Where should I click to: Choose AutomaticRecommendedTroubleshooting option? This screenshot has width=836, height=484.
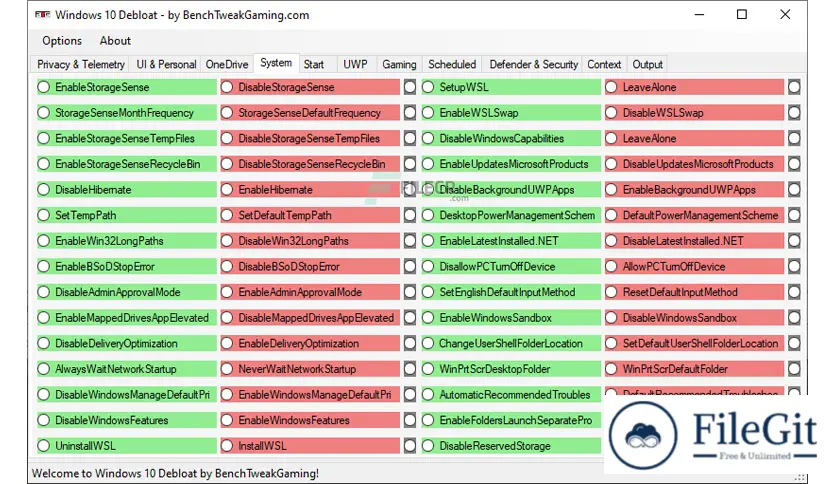(x=511, y=394)
